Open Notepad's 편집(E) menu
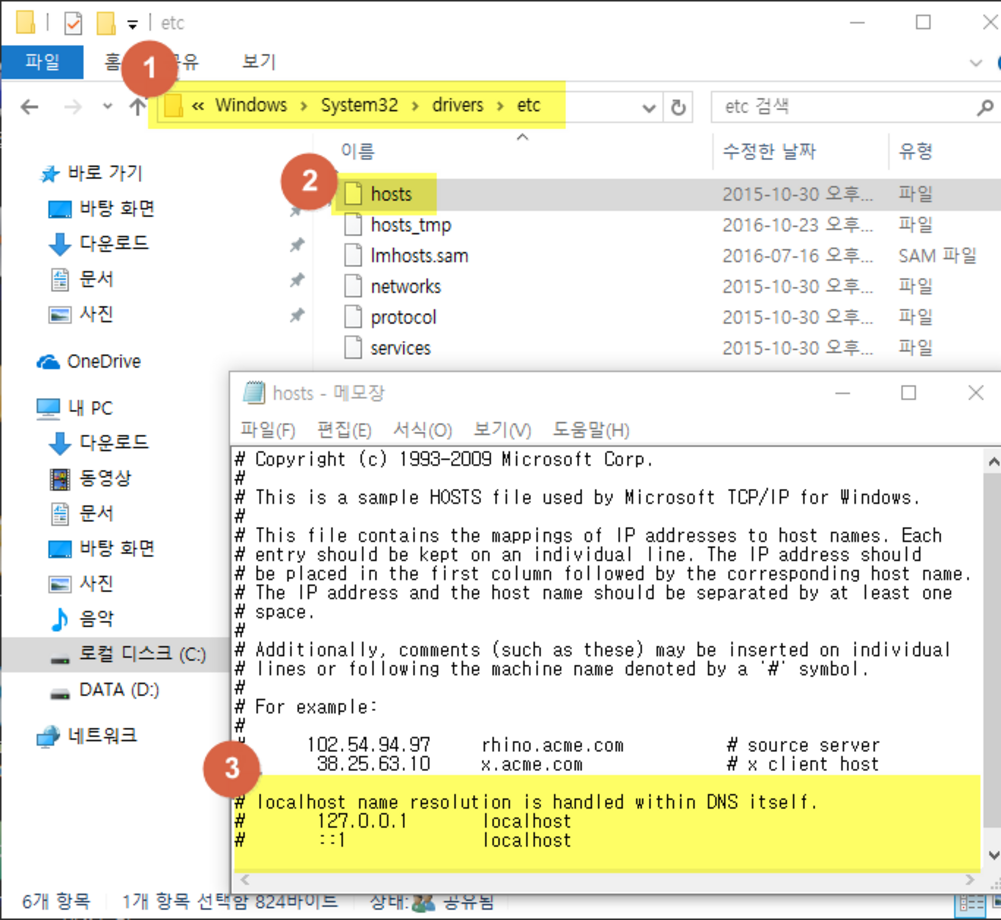Screen dimensions: 1001x920 344,430
